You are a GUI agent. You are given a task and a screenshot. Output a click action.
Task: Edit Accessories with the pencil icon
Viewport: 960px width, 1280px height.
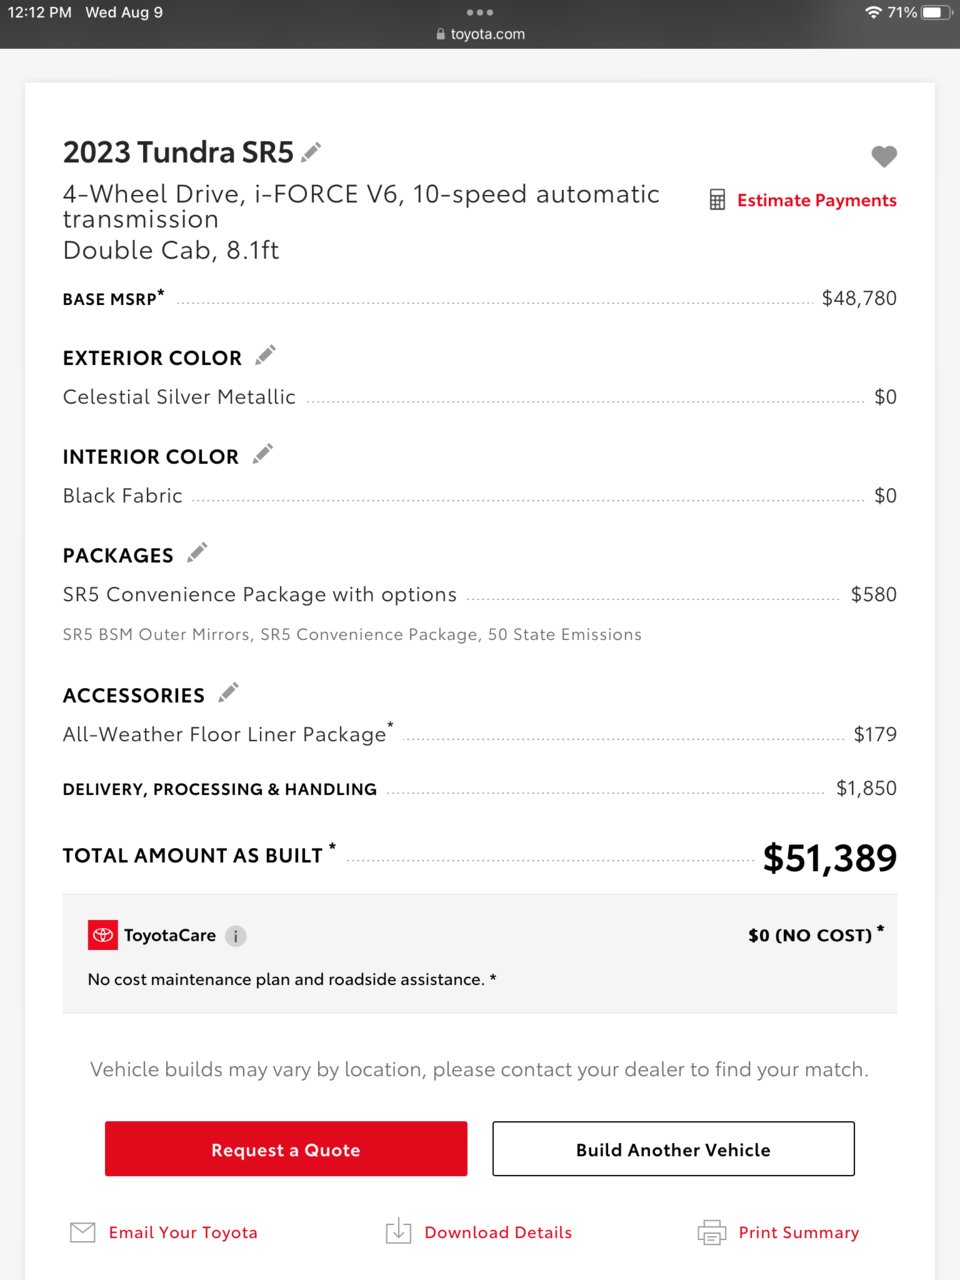pyautogui.click(x=228, y=692)
